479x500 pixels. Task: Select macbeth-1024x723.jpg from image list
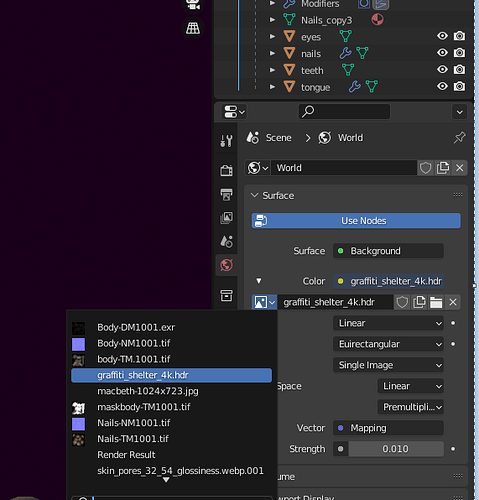coord(172,391)
